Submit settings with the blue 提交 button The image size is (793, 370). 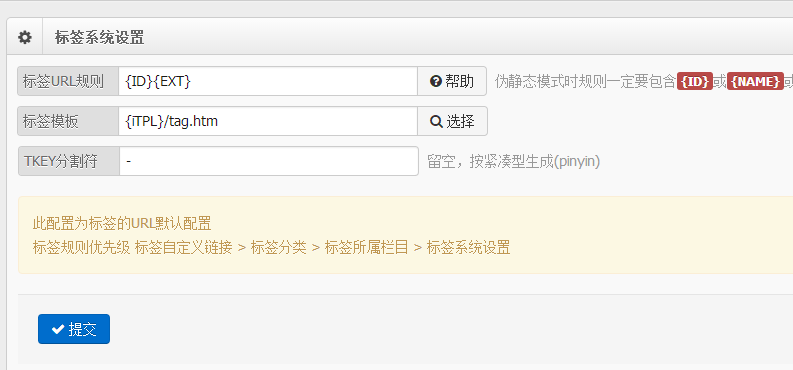coord(74,329)
